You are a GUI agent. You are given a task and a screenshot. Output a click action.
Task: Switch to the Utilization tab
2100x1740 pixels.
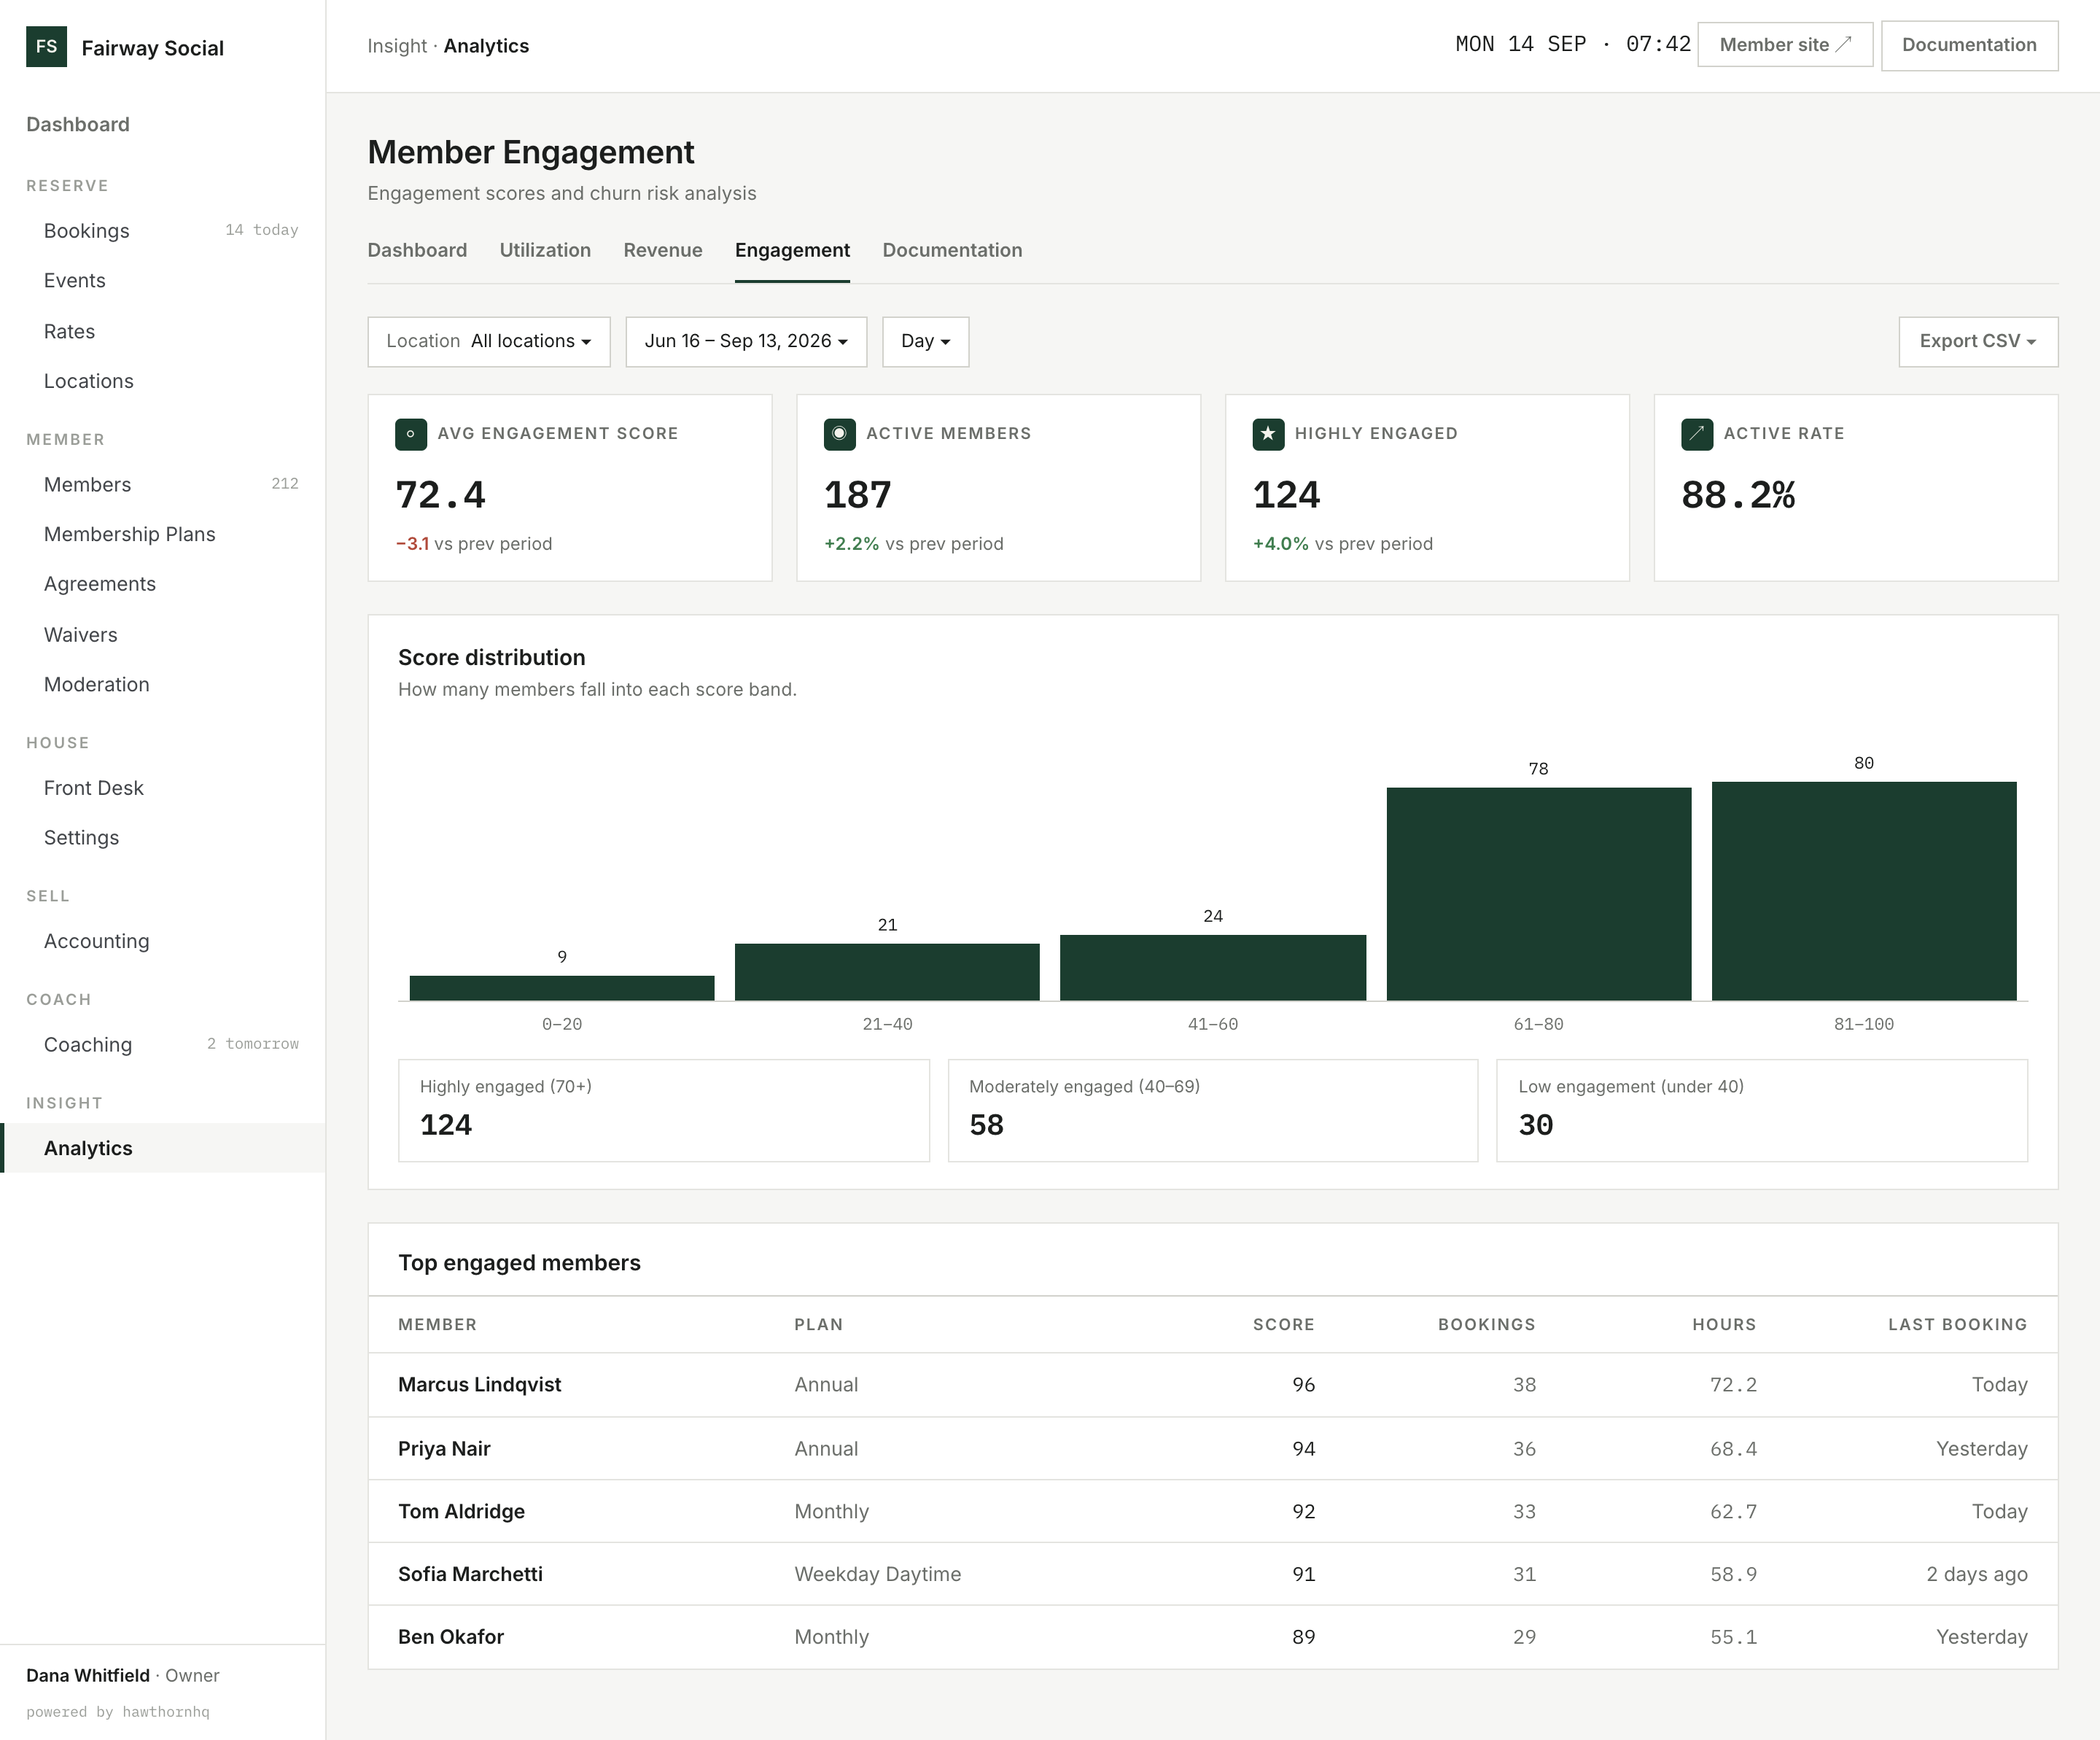545,250
